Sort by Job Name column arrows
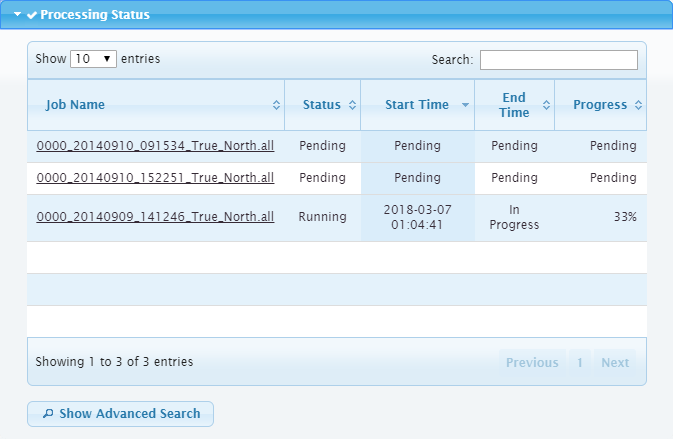Viewport: 673px width, 439px height. tap(276, 105)
